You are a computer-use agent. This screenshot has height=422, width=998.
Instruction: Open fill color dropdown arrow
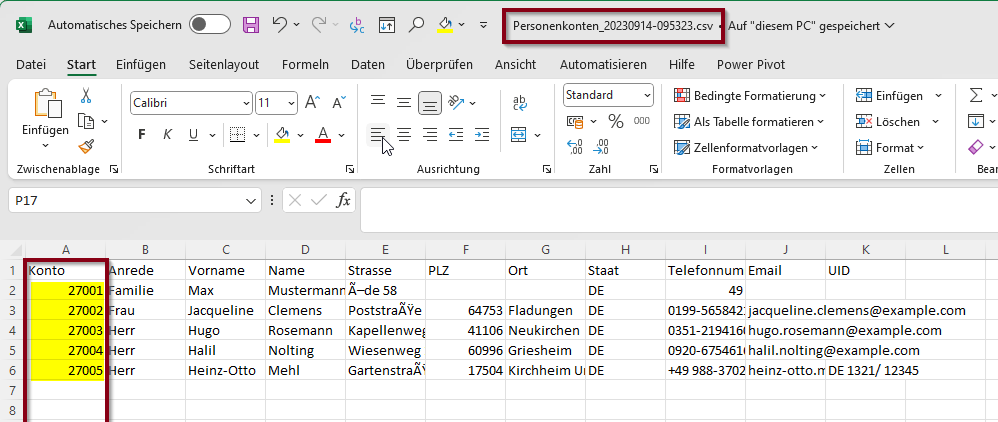[x=300, y=135]
